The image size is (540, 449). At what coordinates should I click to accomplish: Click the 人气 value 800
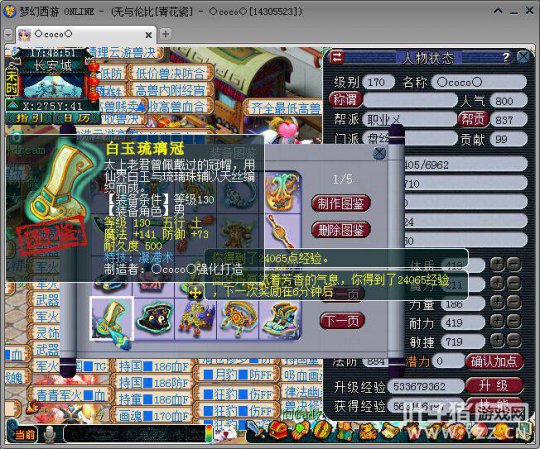click(508, 101)
